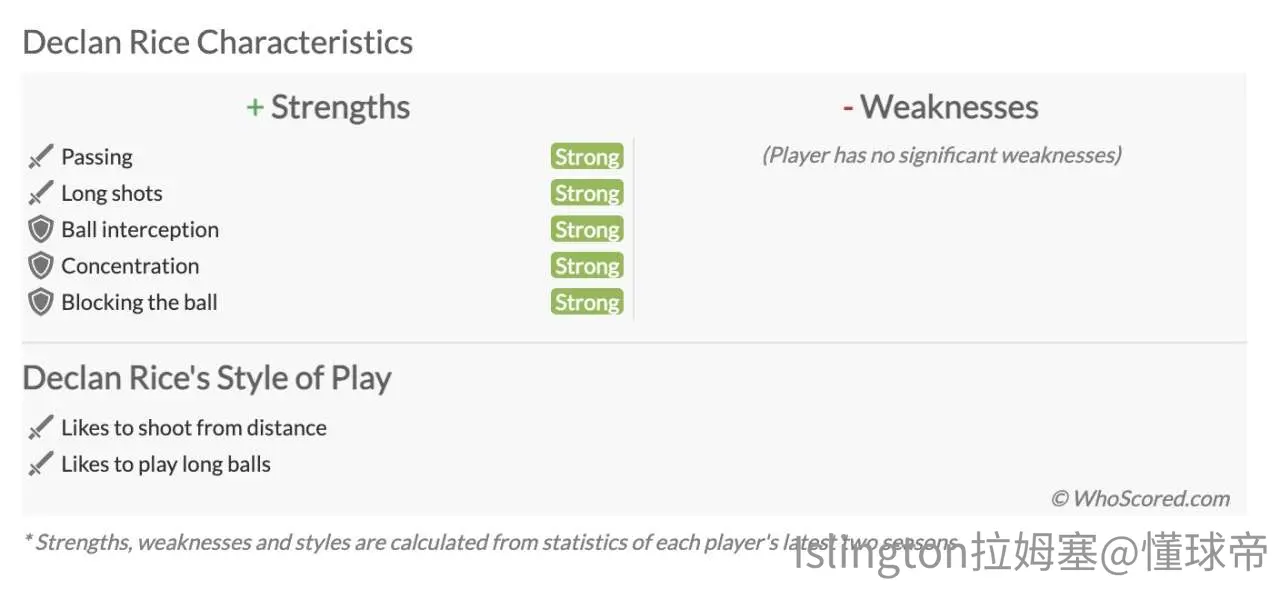Click sword icon beside Likes to shoot from distance
The image size is (1280, 589).
click(40, 428)
